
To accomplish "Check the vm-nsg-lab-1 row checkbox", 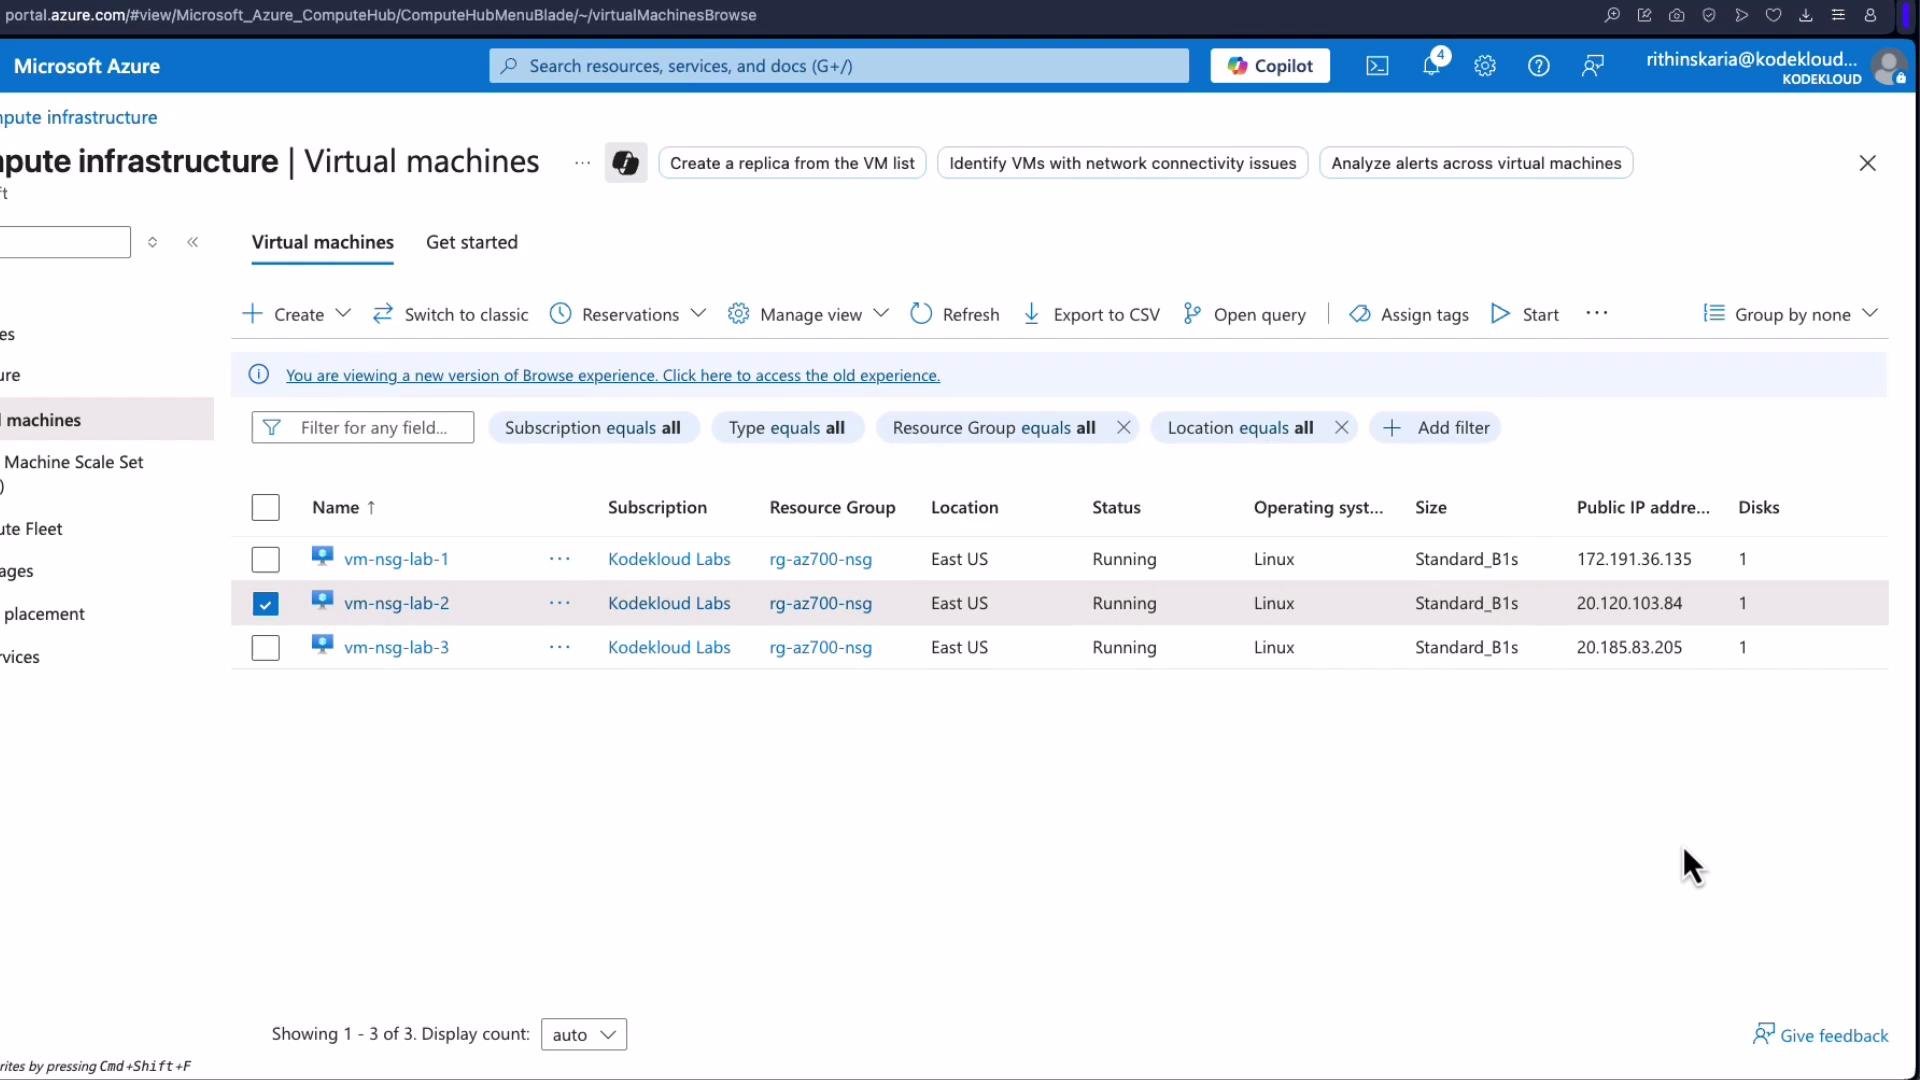I will coord(266,560).
